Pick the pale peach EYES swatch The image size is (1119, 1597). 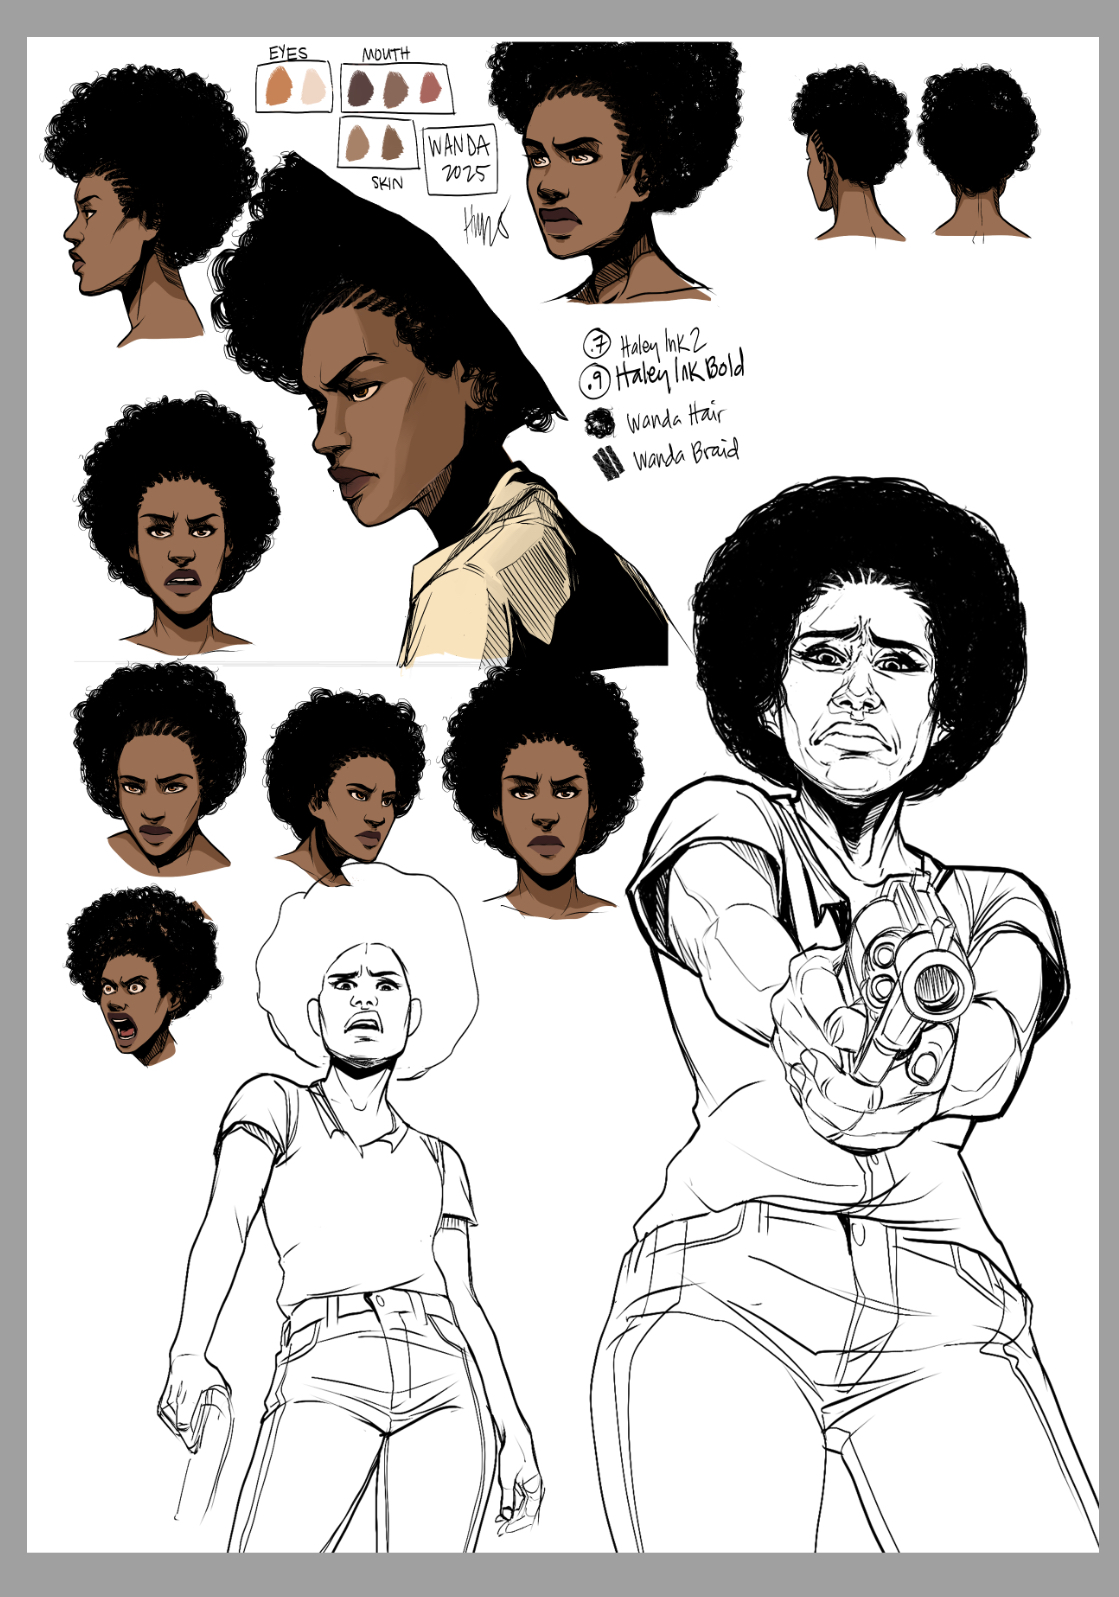coord(313,87)
